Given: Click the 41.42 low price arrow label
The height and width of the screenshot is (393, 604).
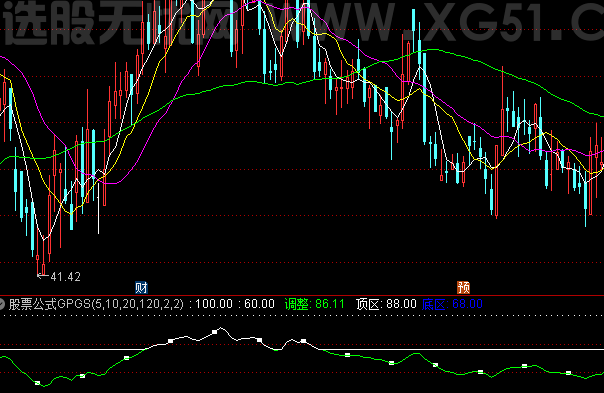Looking at the screenshot, I should [59, 277].
